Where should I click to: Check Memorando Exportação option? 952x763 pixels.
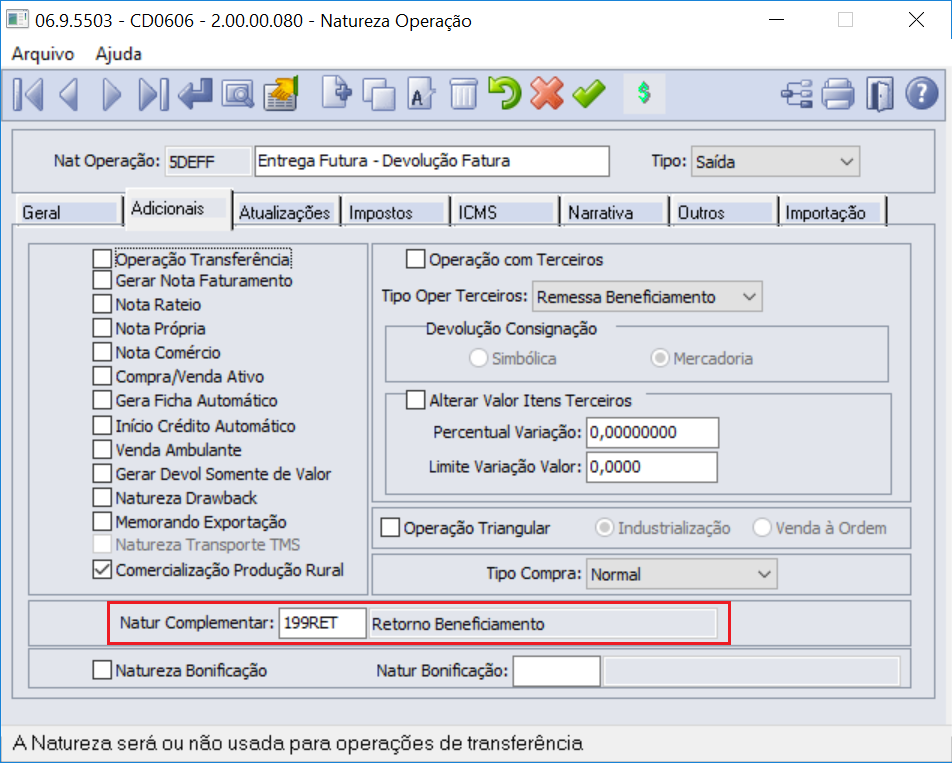[x=102, y=522]
